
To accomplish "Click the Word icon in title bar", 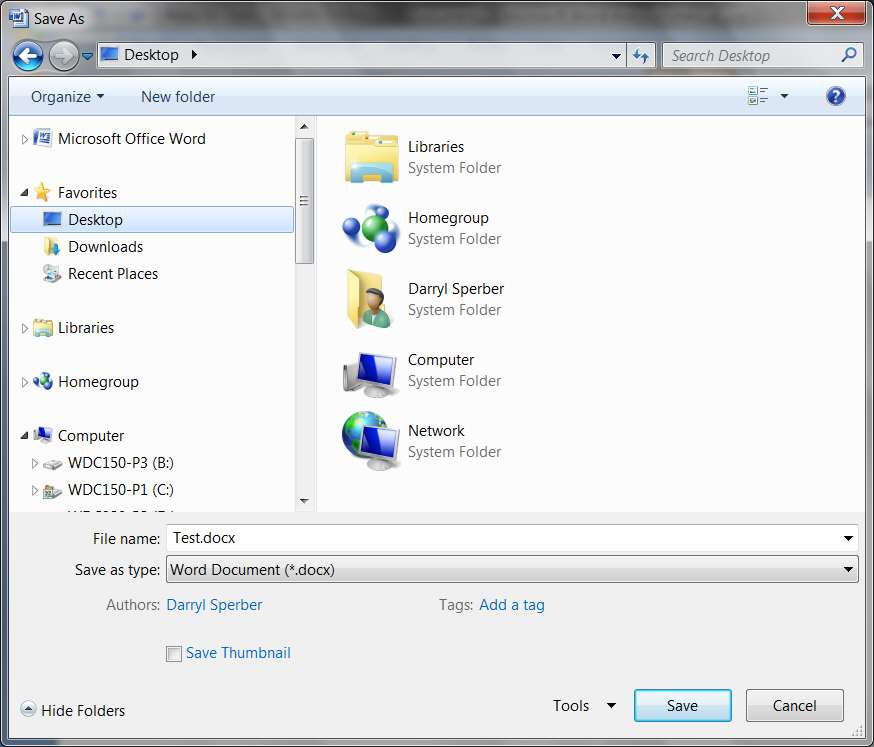I will [x=18, y=17].
